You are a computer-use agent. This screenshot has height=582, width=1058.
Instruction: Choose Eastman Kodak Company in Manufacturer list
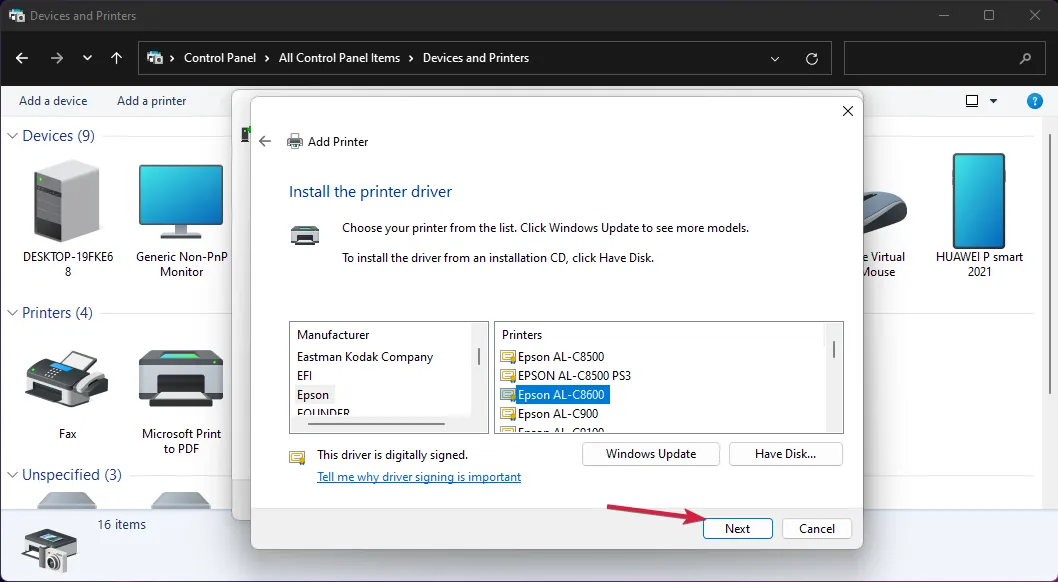(x=365, y=357)
